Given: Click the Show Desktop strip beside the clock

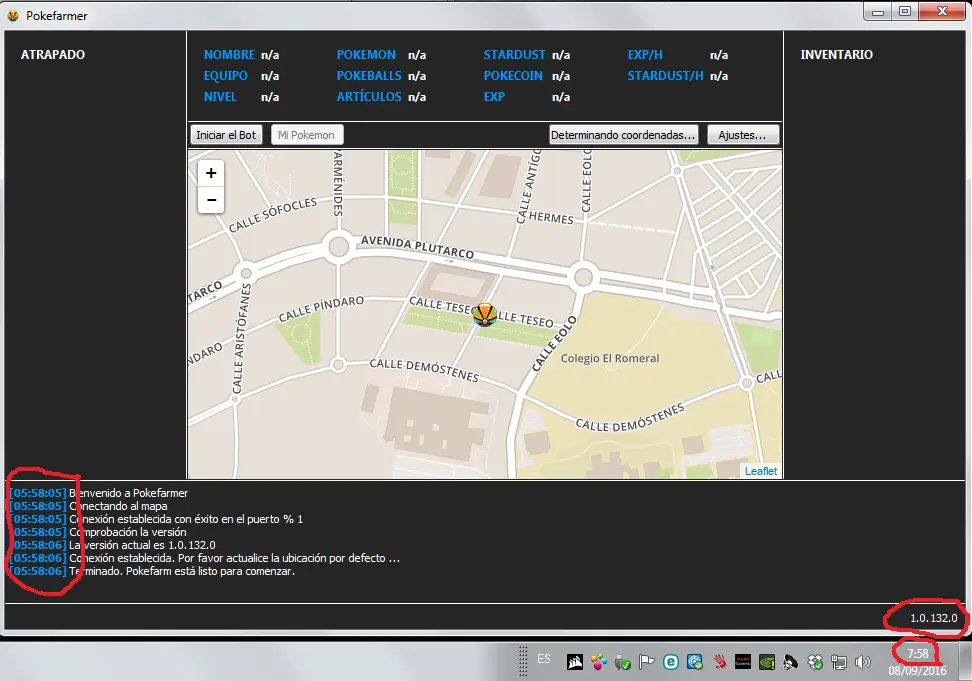Looking at the screenshot, I should point(965,662).
